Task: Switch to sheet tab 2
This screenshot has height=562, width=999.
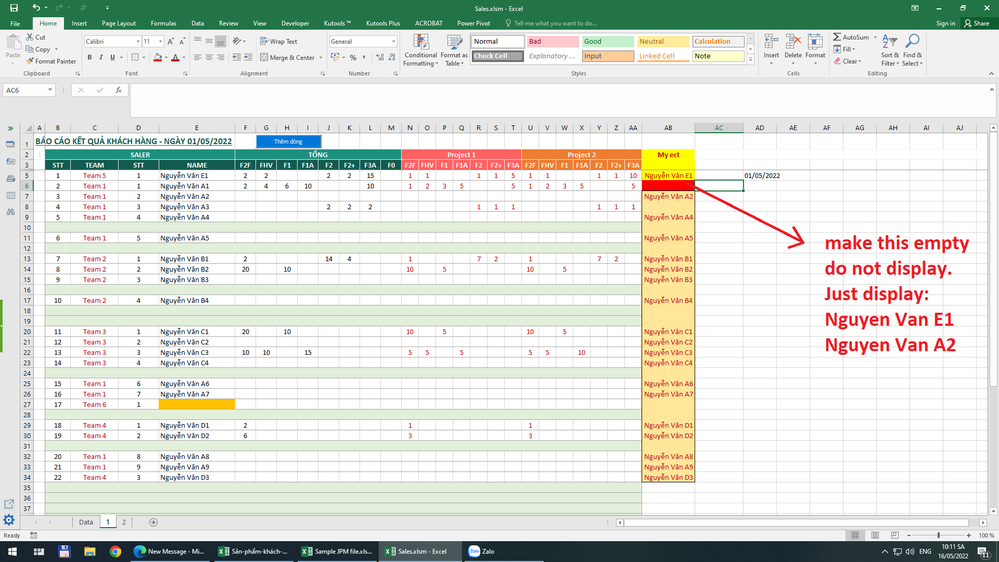Action: coord(124,522)
